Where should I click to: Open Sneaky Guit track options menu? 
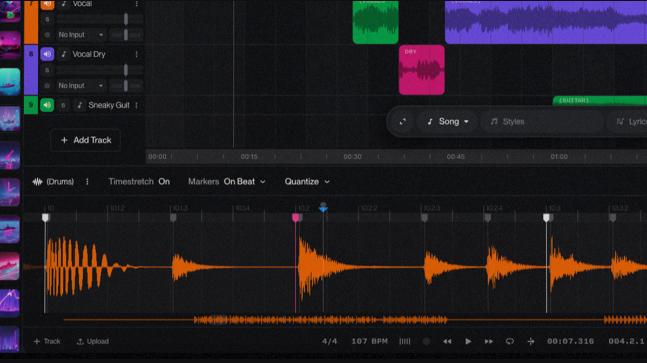[137, 105]
